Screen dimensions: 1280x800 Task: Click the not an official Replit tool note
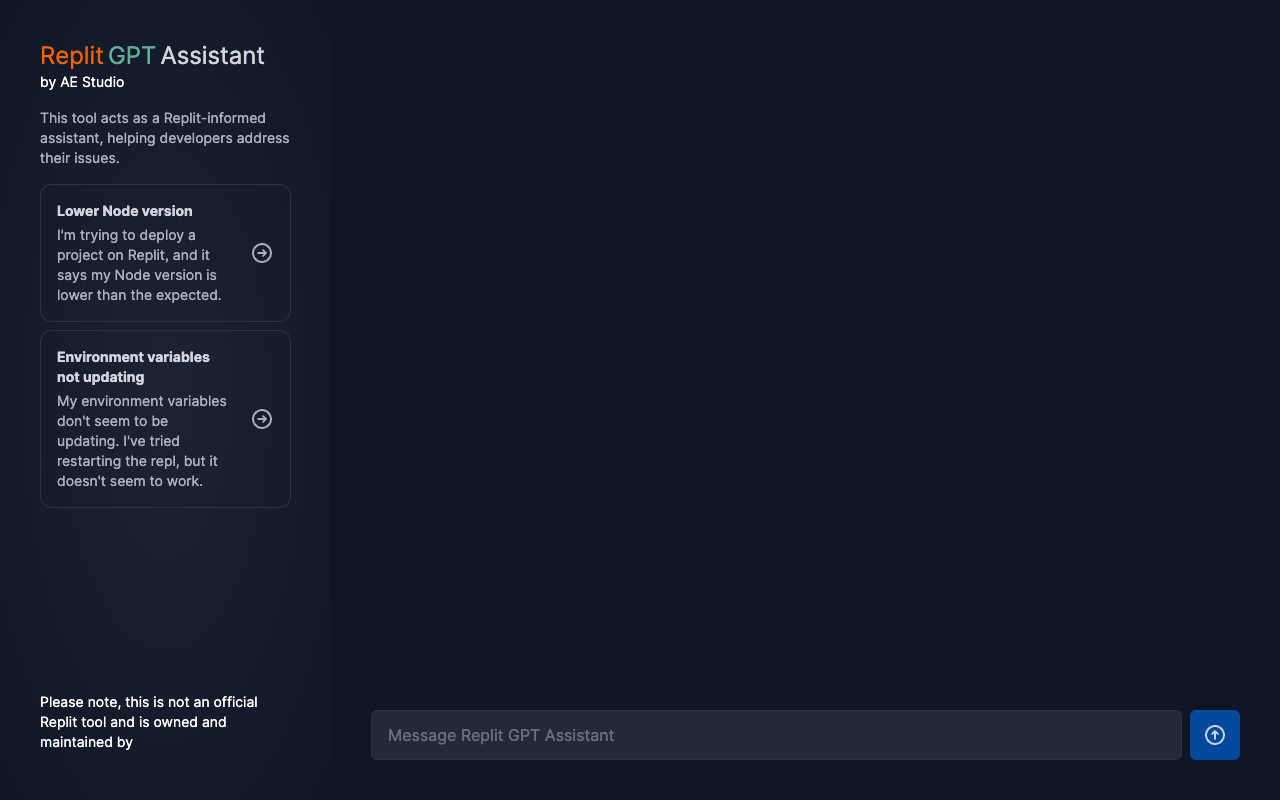(x=149, y=722)
